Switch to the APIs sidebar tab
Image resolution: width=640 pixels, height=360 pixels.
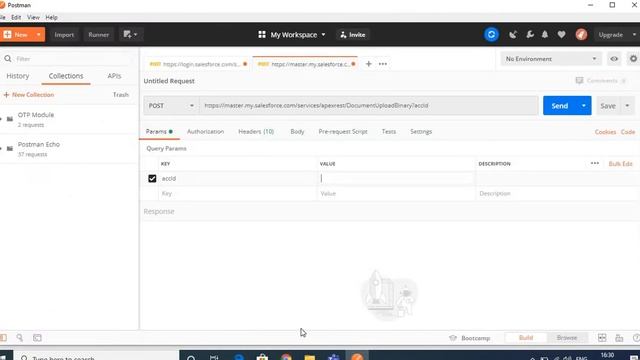click(x=114, y=76)
